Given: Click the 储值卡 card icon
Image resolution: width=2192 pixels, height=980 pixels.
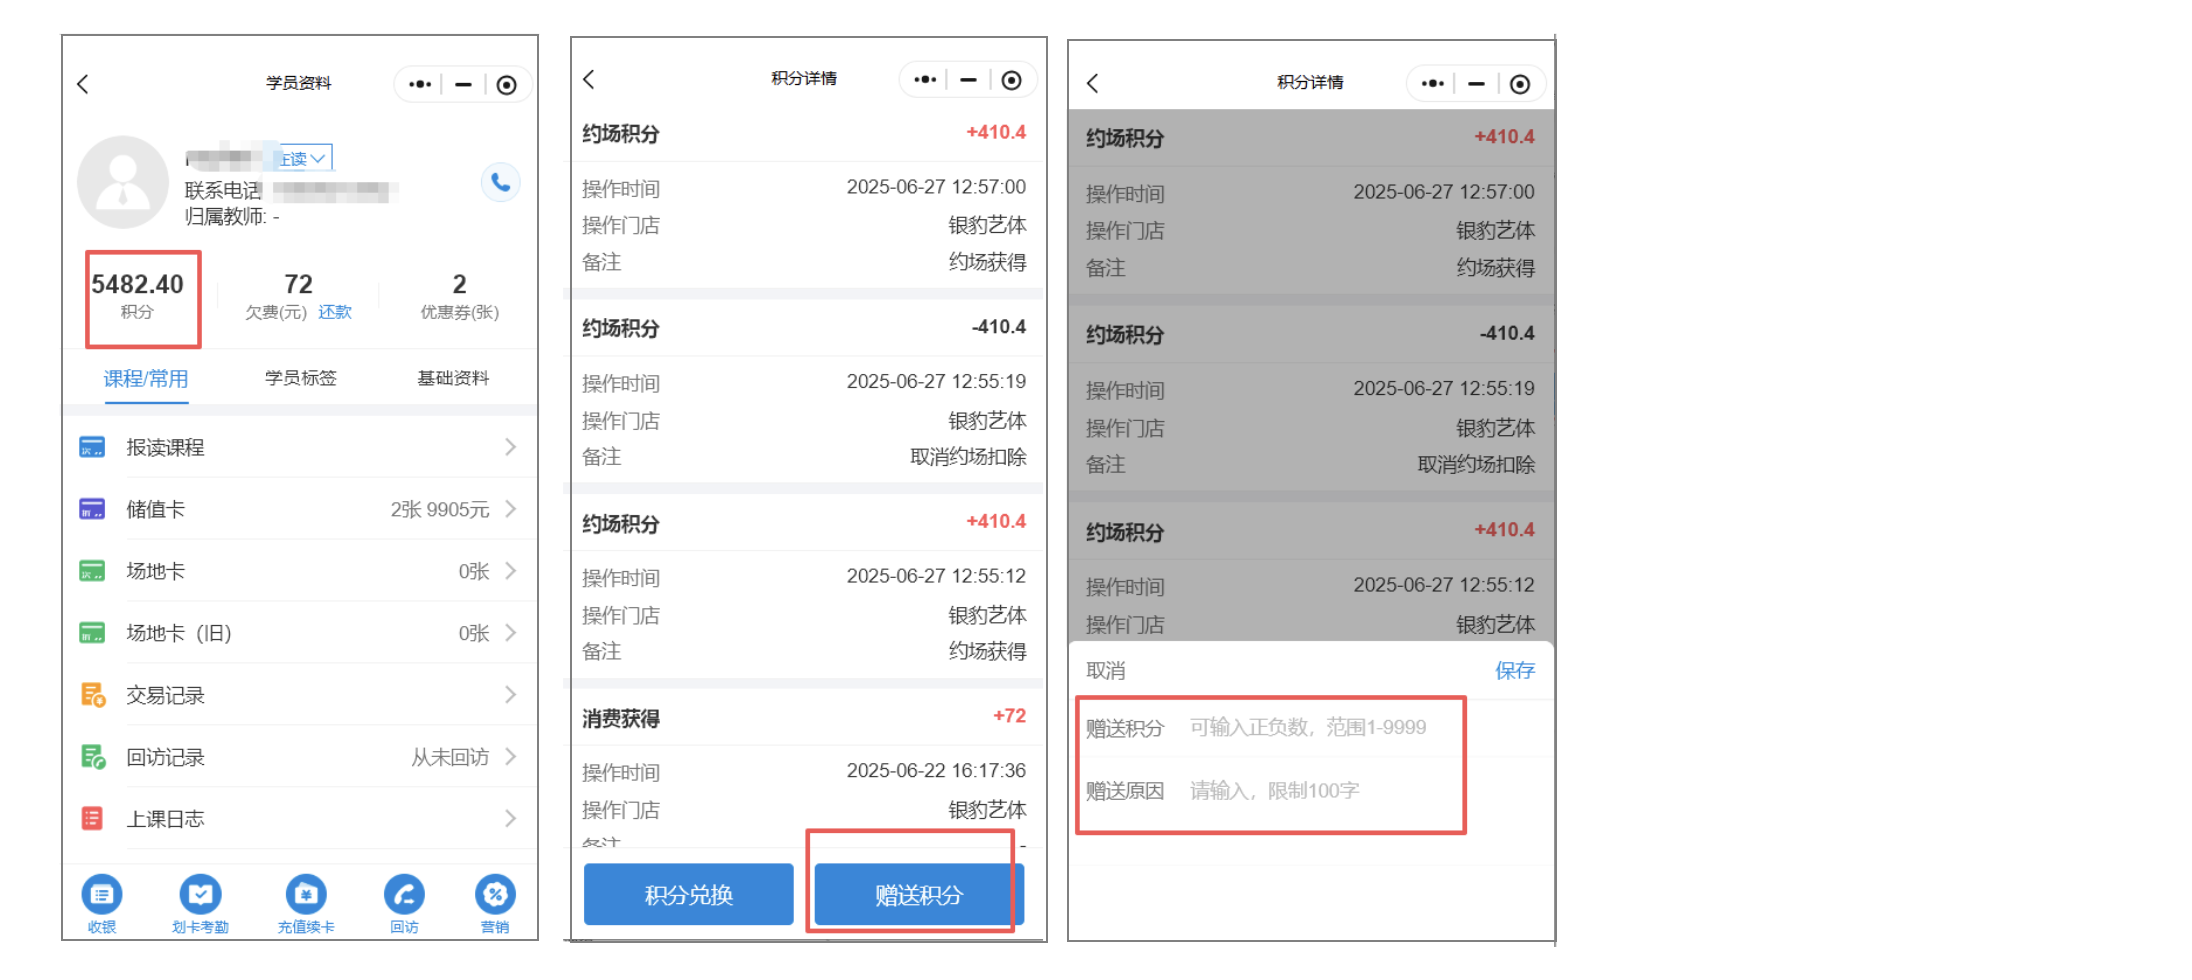Looking at the screenshot, I should (92, 509).
